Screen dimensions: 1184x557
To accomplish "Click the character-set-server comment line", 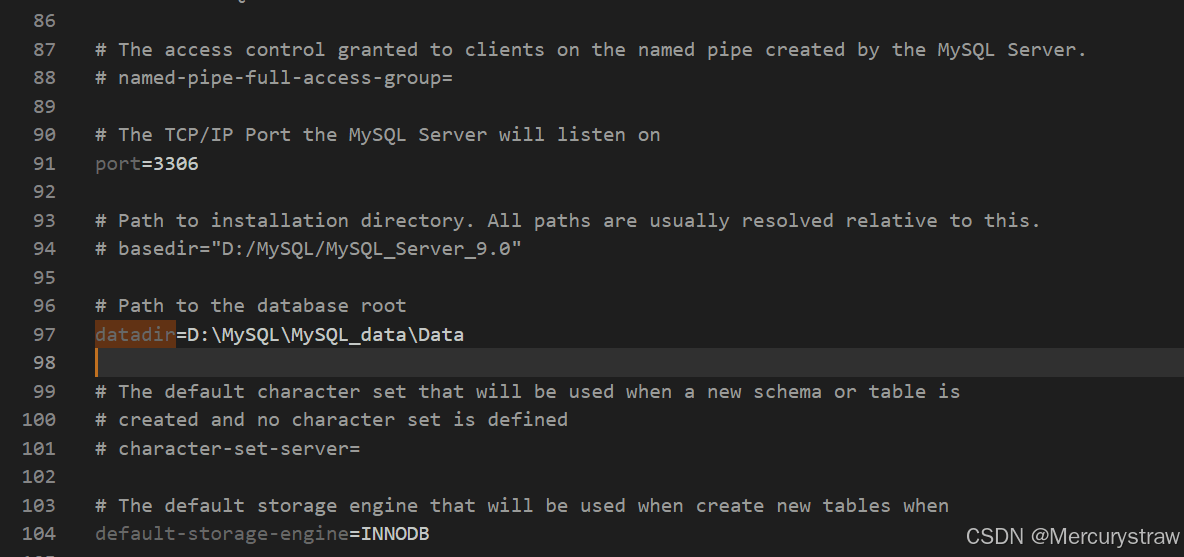I will coord(227,448).
